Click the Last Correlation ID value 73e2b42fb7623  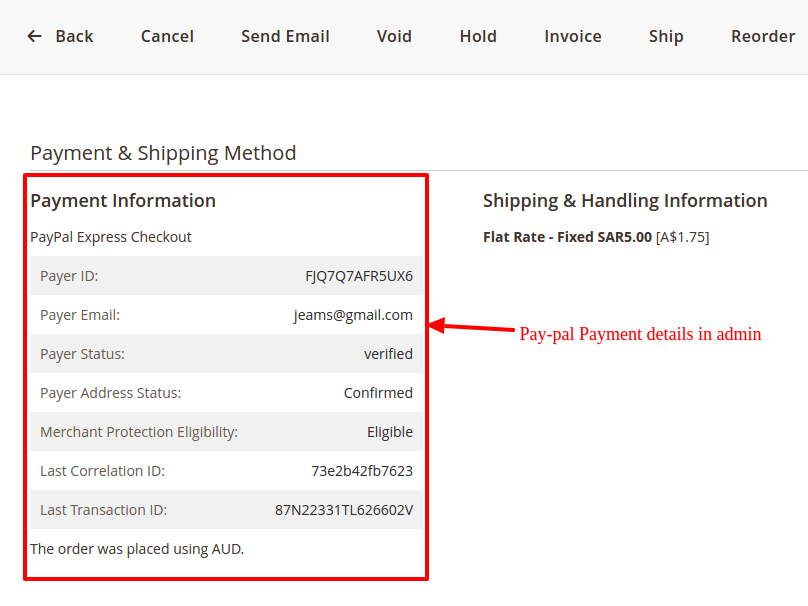(x=362, y=471)
